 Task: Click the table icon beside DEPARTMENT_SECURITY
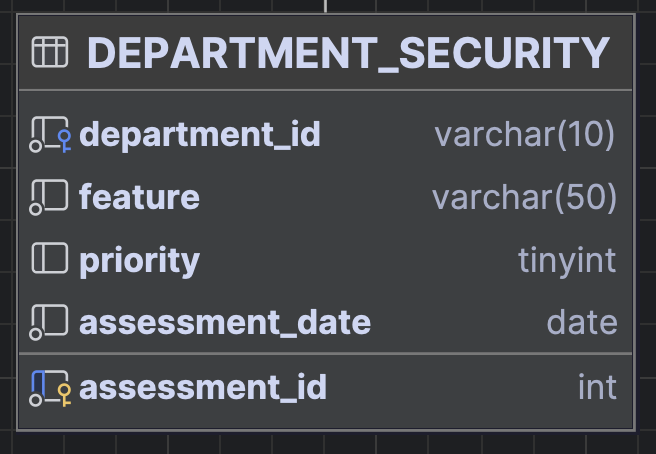pos(50,52)
